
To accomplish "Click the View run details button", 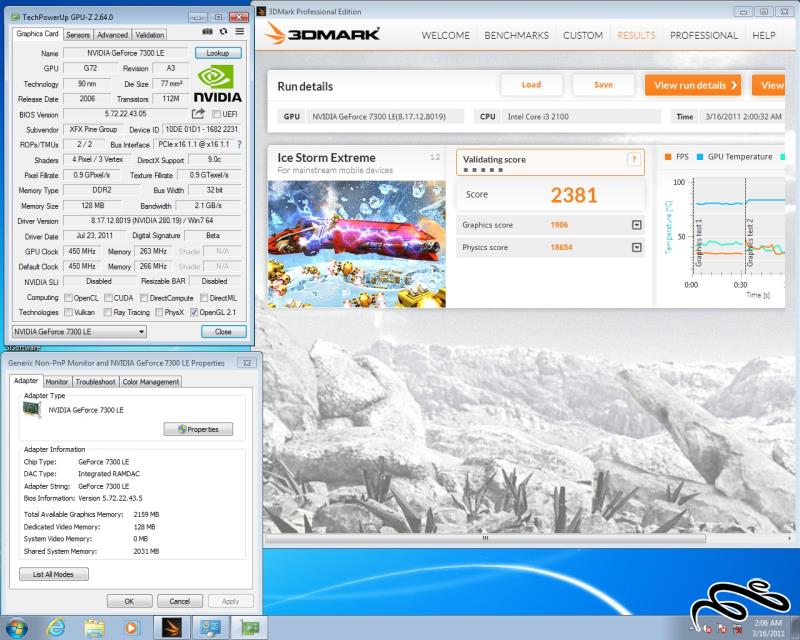I will (x=693, y=85).
